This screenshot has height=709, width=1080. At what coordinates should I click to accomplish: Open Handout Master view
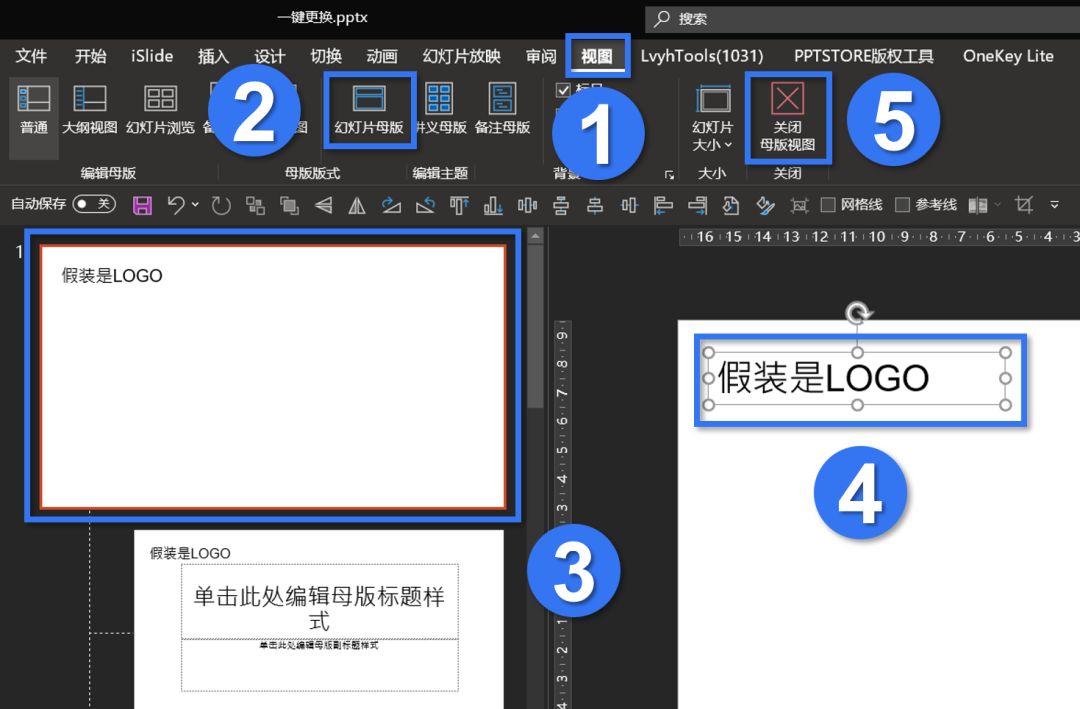438,110
